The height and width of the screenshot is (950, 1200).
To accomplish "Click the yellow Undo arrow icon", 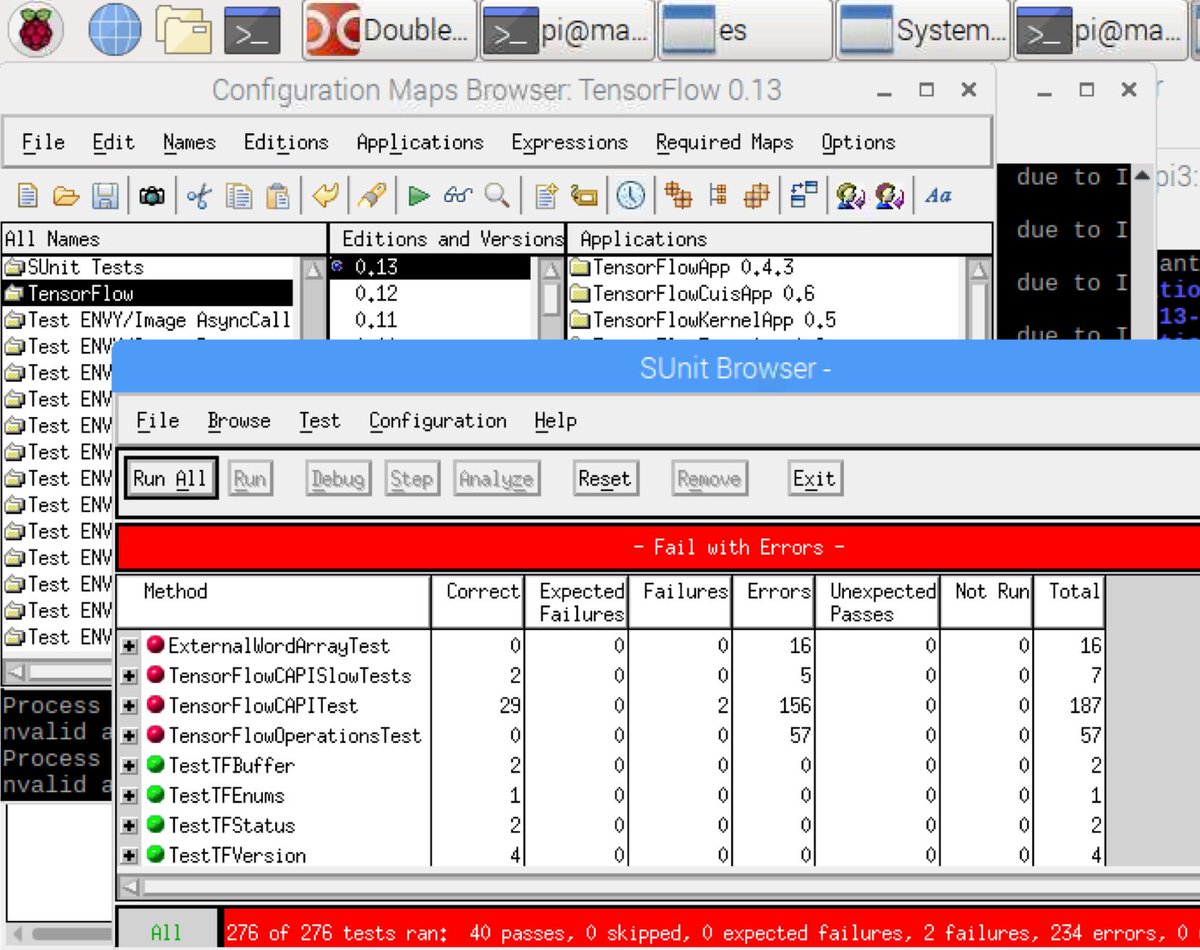I will pyautogui.click(x=326, y=196).
